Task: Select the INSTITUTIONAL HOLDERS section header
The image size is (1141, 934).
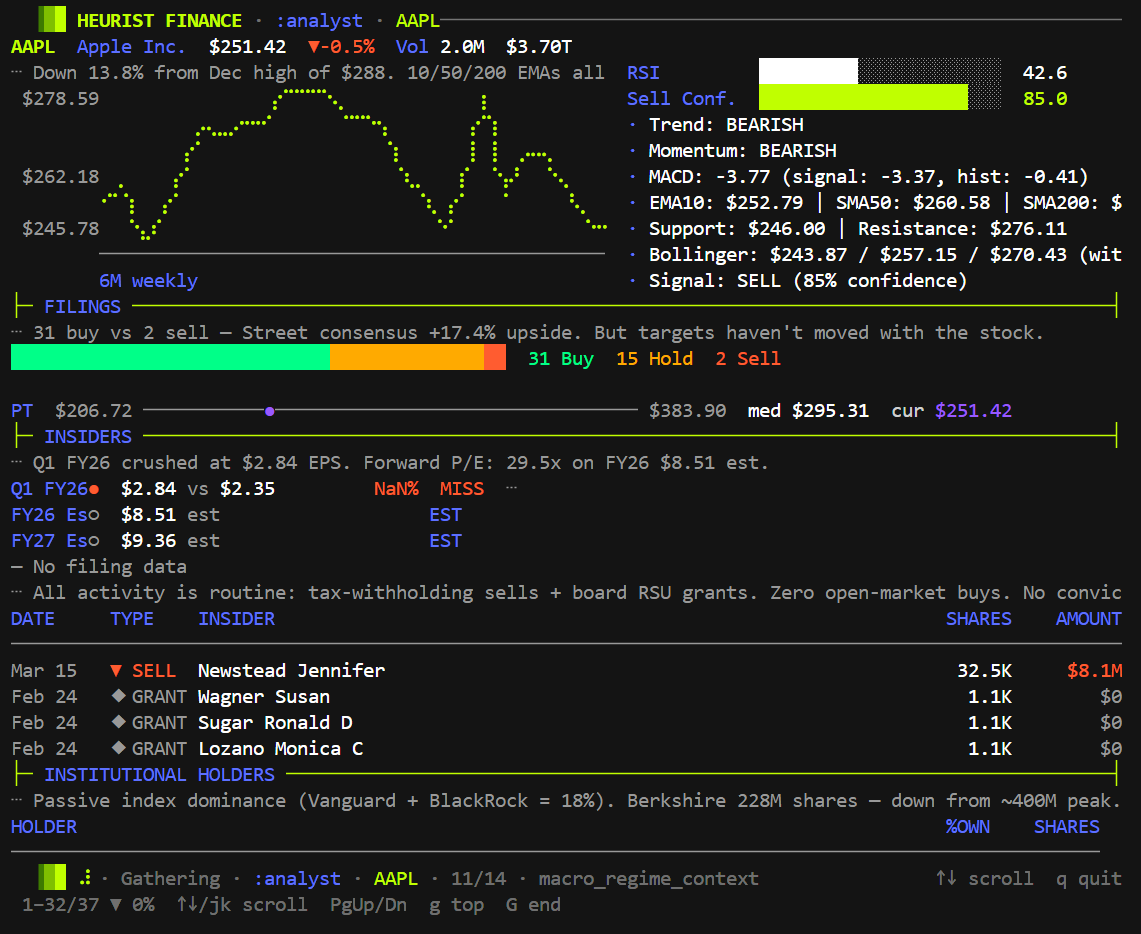Action: click(x=159, y=775)
